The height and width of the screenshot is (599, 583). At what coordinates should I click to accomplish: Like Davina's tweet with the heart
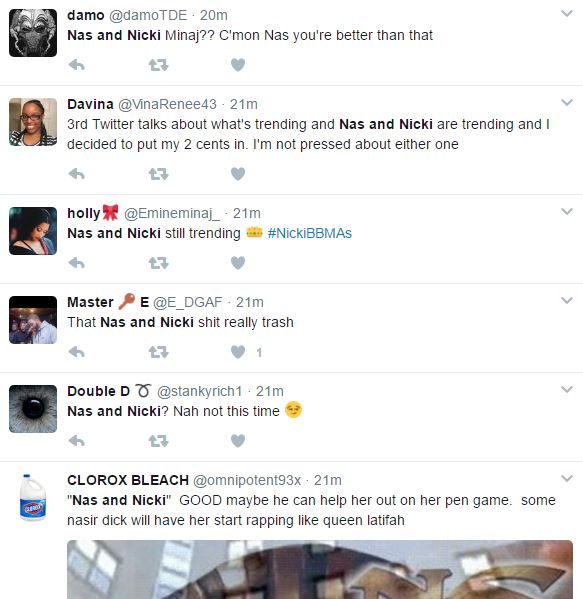pyautogui.click(x=238, y=174)
